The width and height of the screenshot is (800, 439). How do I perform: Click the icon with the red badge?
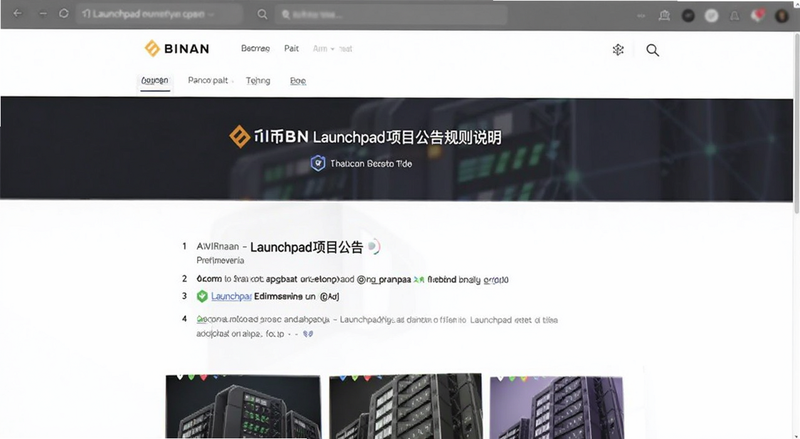coord(757,15)
